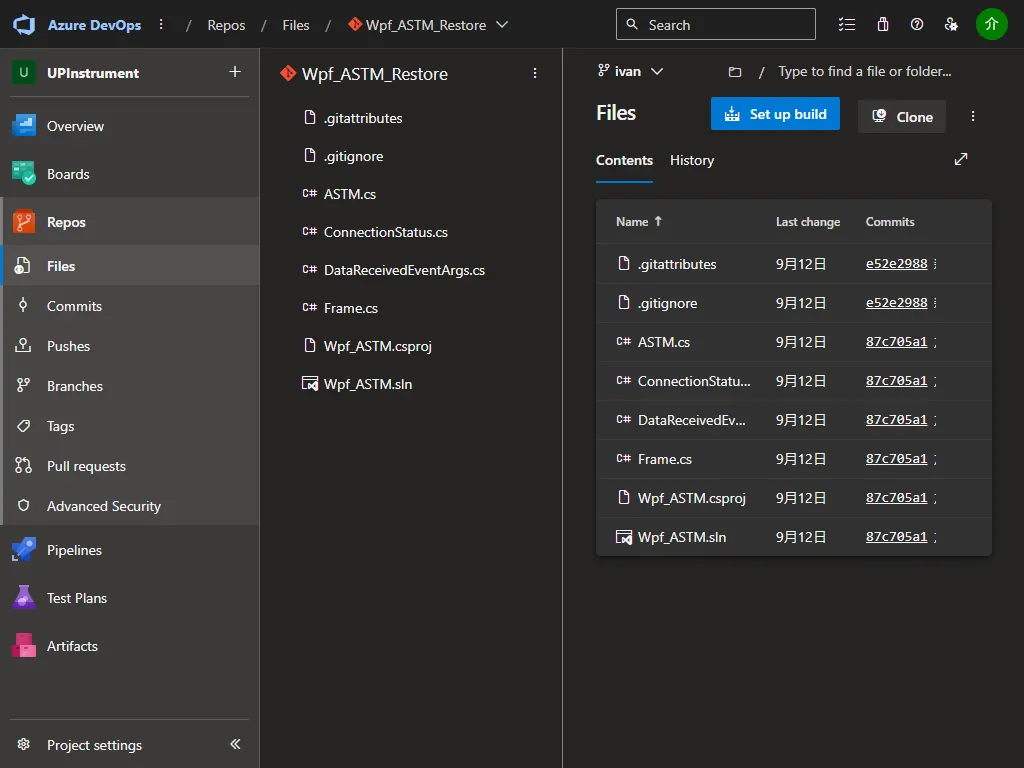
Task: Click the UPInstrument project avatar icon
Action: (24, 72)
